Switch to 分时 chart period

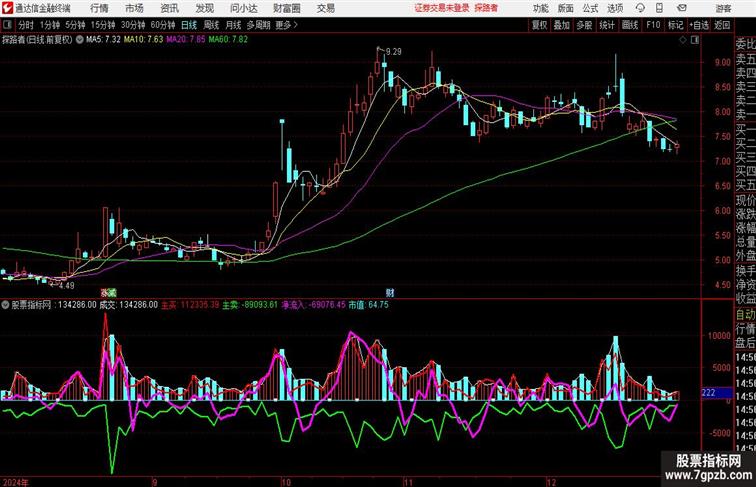pos(26,25)
